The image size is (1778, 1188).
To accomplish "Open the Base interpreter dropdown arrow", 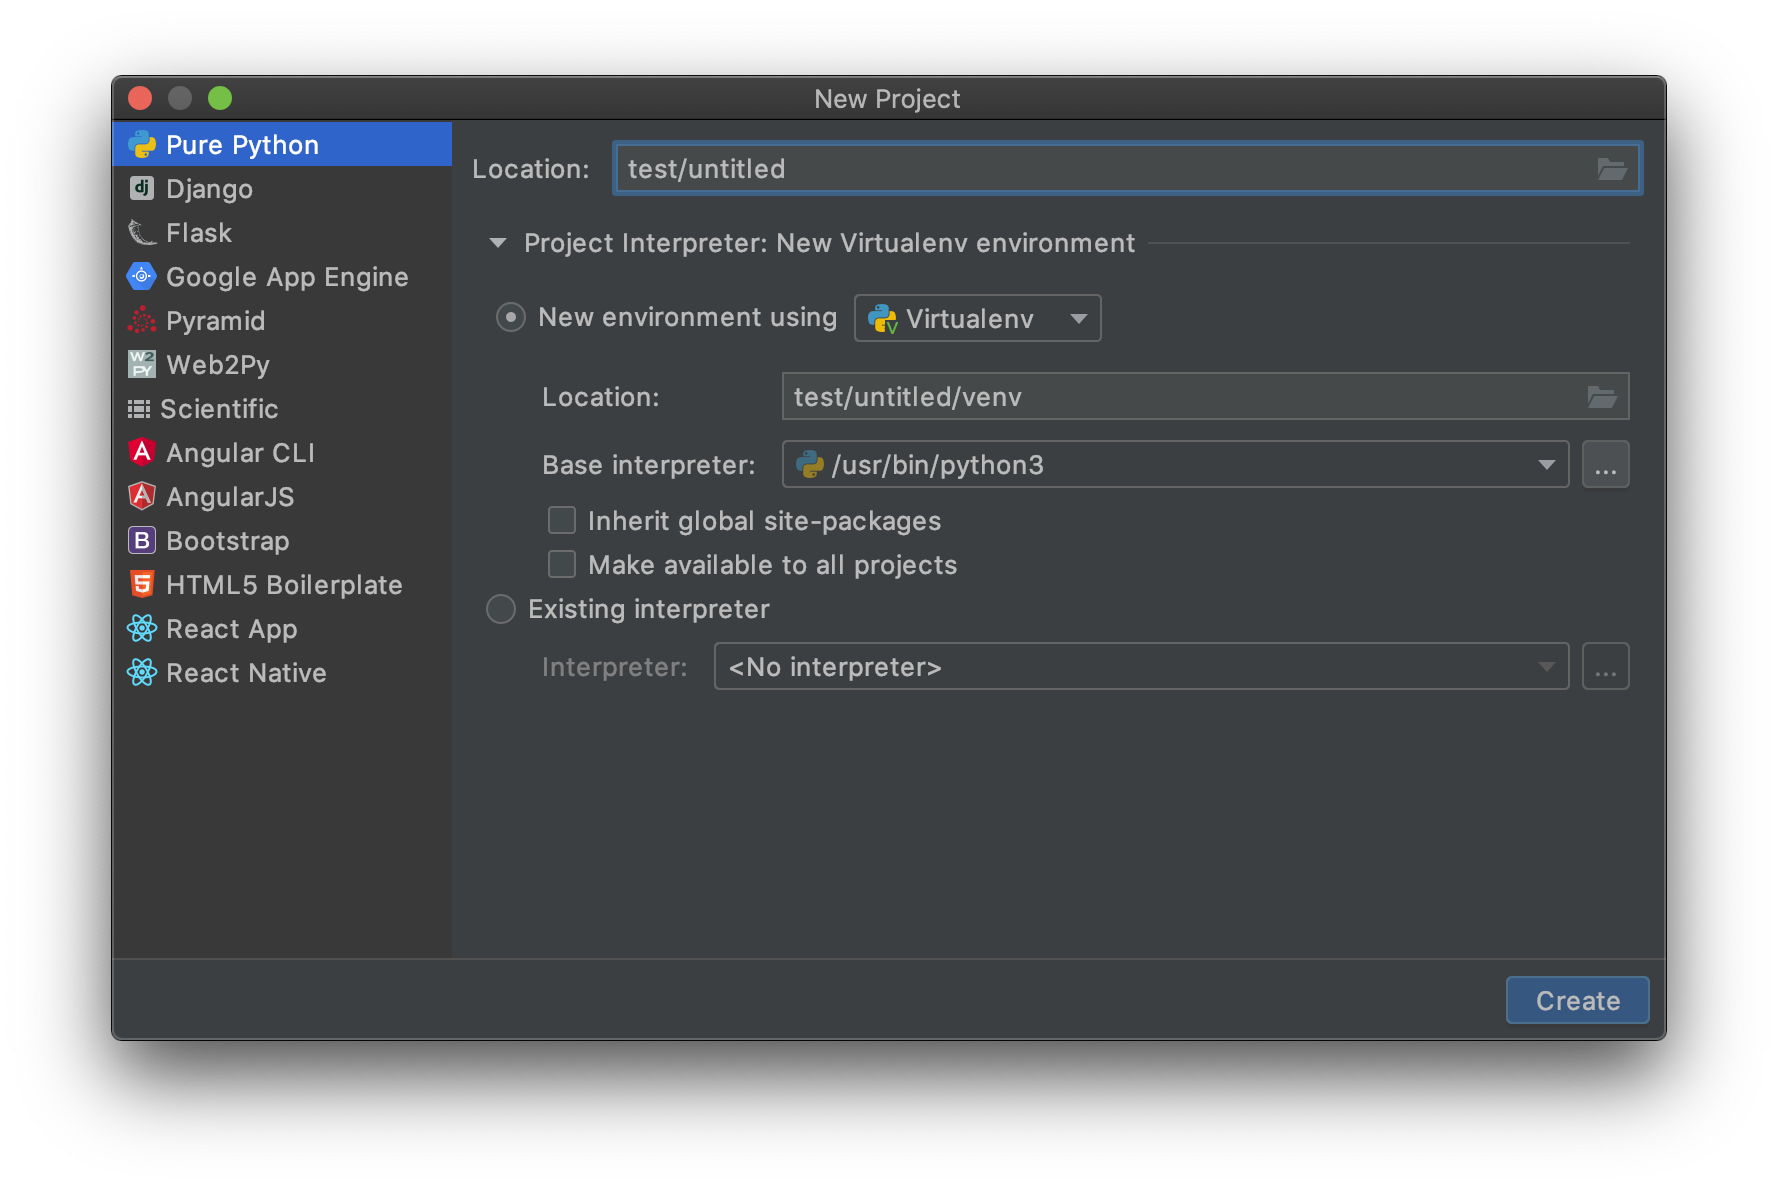I will click(1546, 464).
